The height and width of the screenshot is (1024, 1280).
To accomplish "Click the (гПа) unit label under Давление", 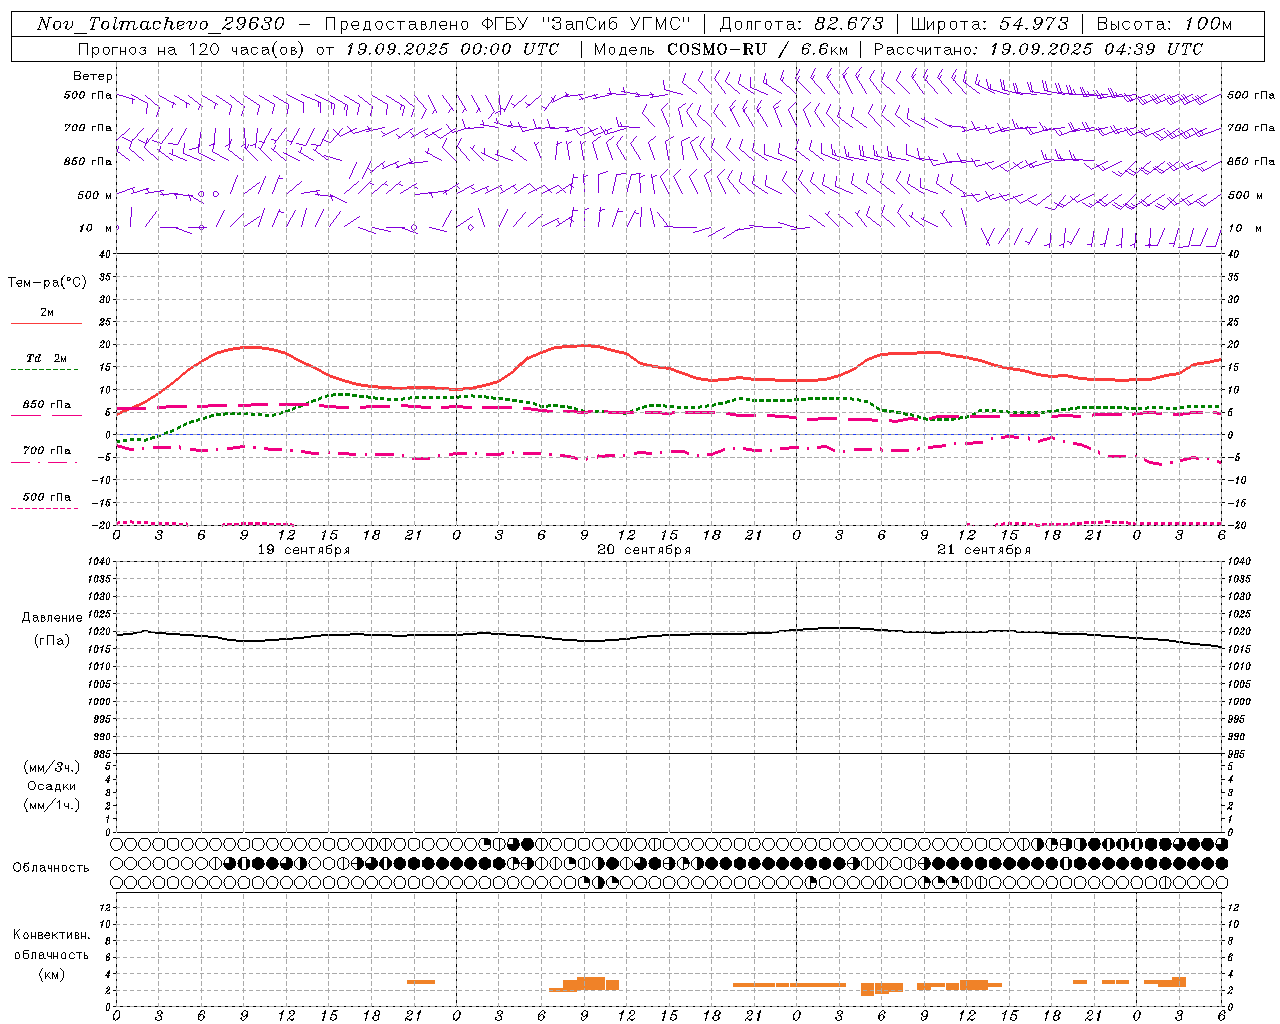I will 52,641.
